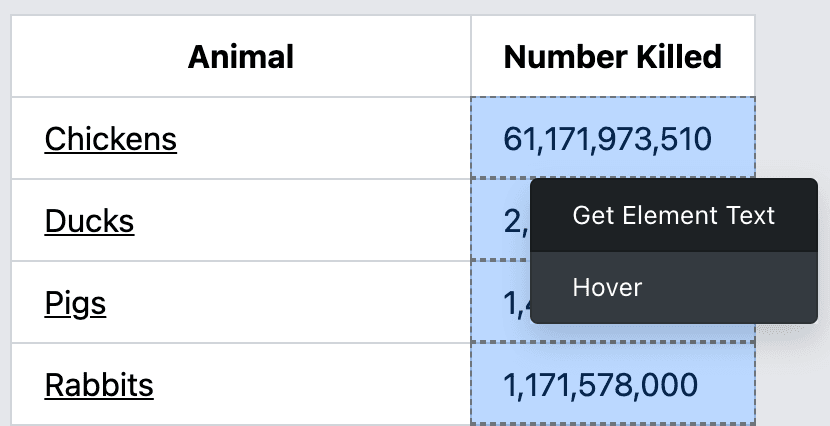830x426 pixels.
Task: Open the Rabbits link
Action: pos(99,385)
